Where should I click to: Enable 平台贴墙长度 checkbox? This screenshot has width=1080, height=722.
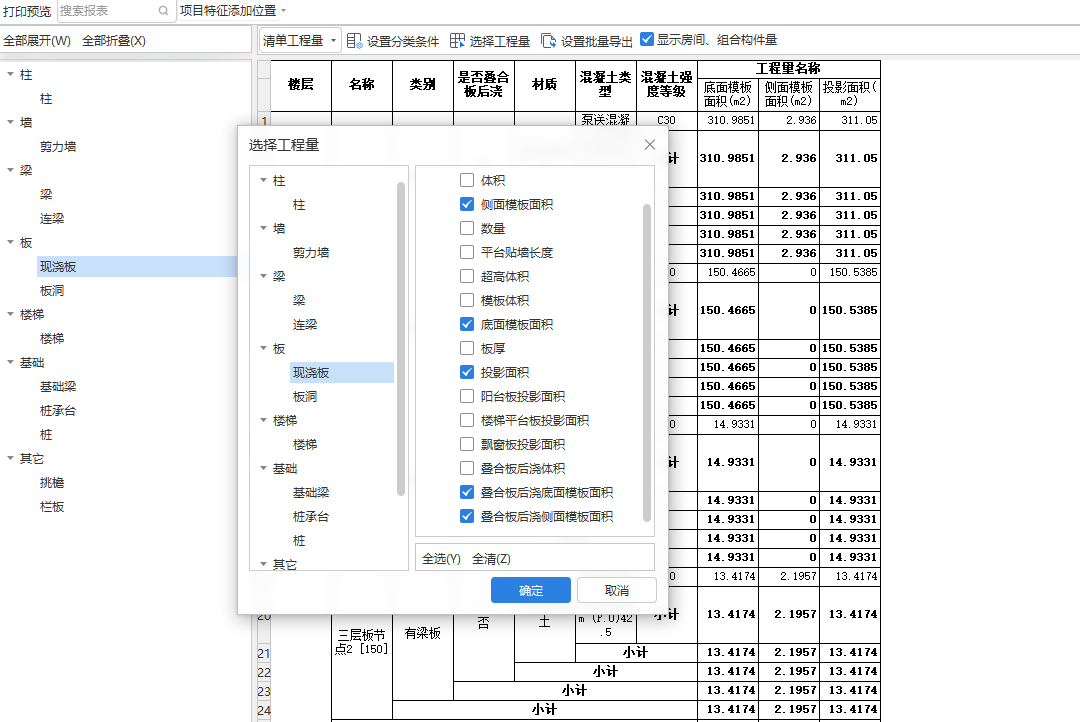point(467,252)
